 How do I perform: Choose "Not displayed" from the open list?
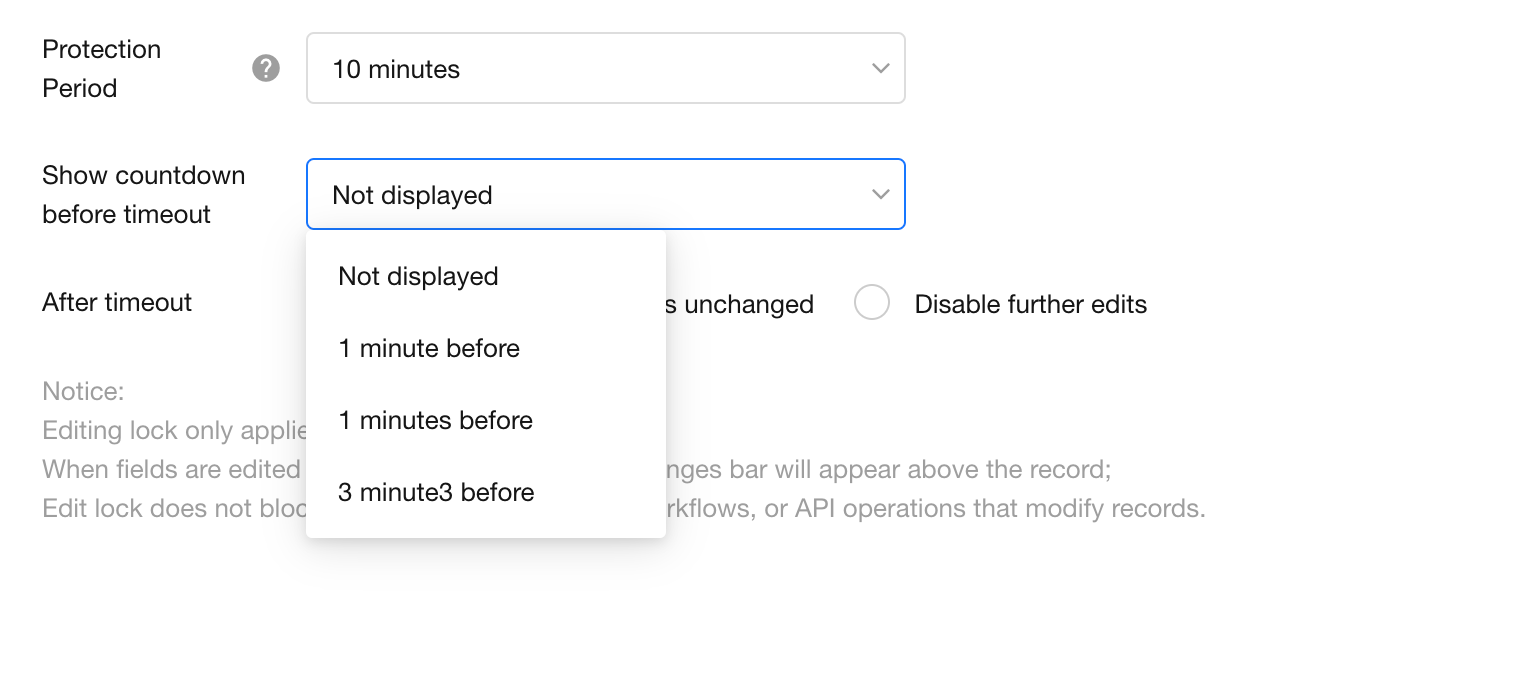[418, 276]
